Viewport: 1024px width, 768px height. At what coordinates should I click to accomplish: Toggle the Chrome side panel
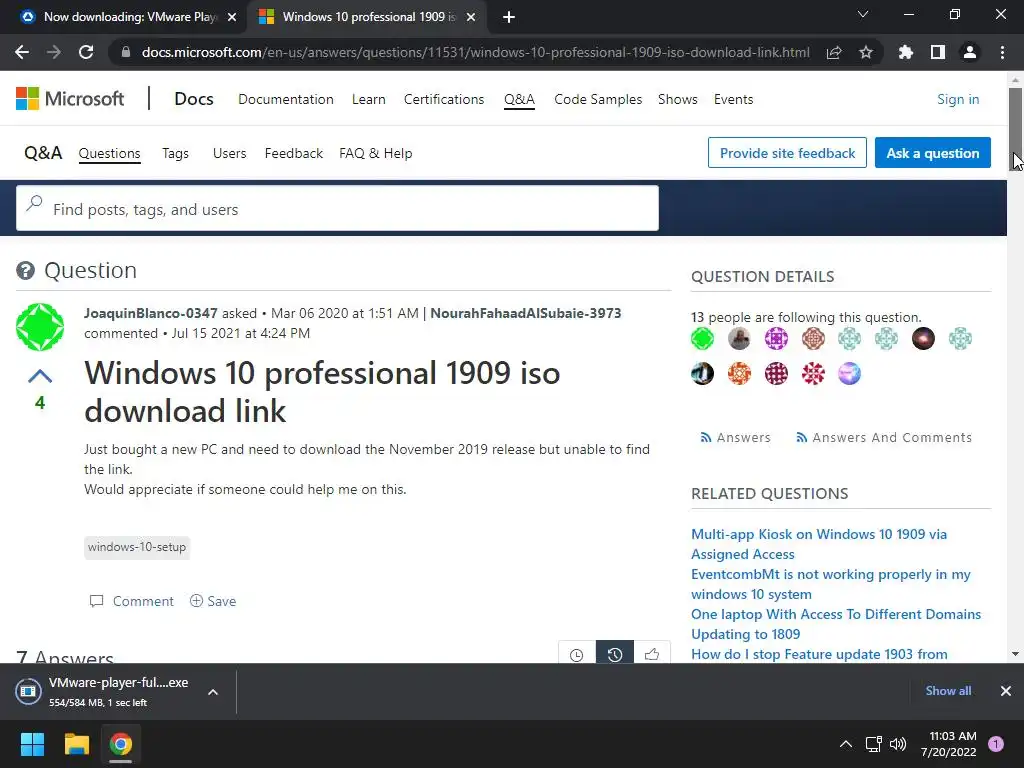tap(938, 52)
